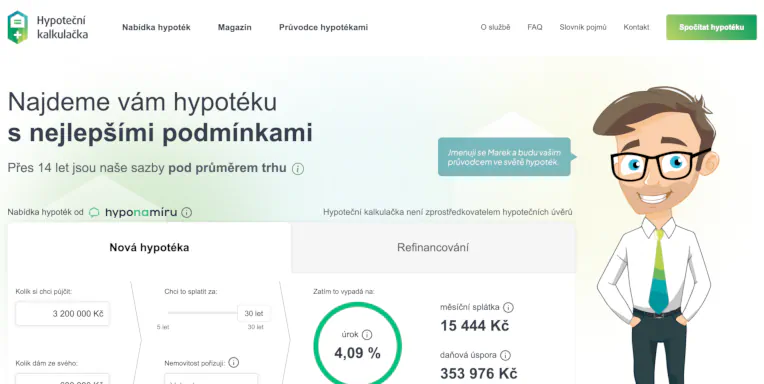Click the 'Kolik dám ze svého' input field
The width and height of the screenshot is (764, 384).
(62, 379)
